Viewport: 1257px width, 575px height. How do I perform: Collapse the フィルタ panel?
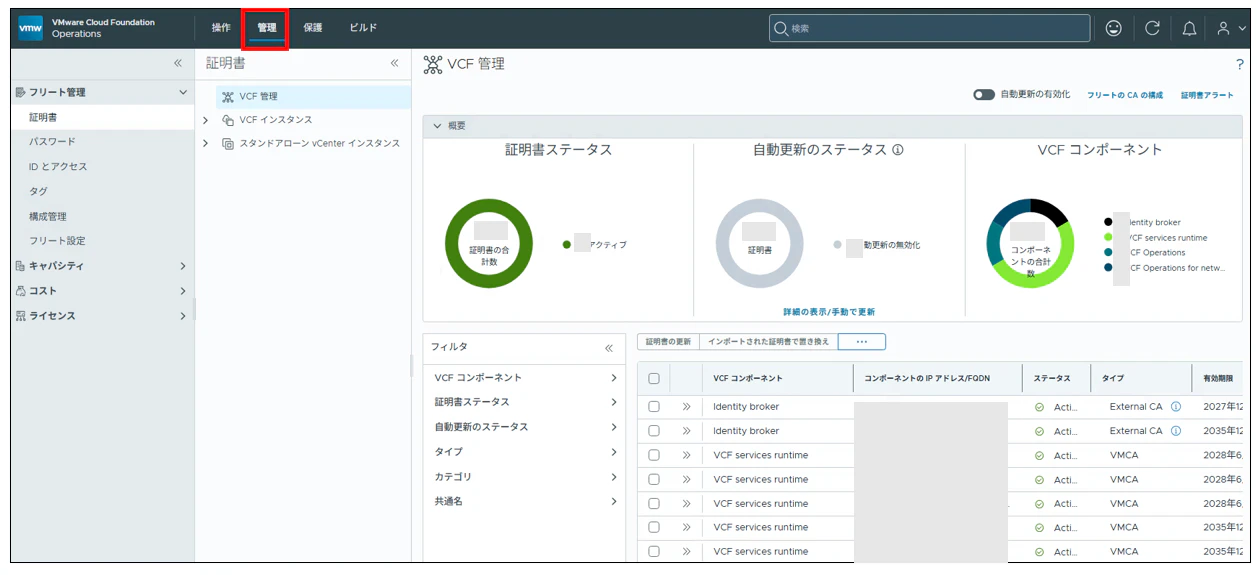(x=609, y=348)
